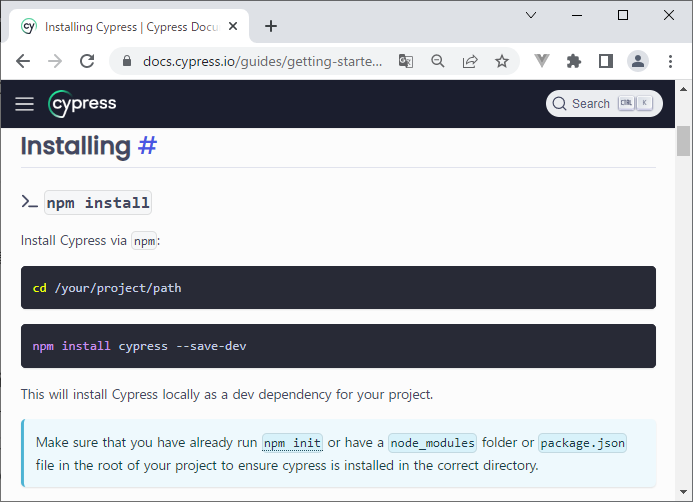The image size is (693, 502).
Task: Bookmark this tab with the star icon
Action: pos(502,61)
